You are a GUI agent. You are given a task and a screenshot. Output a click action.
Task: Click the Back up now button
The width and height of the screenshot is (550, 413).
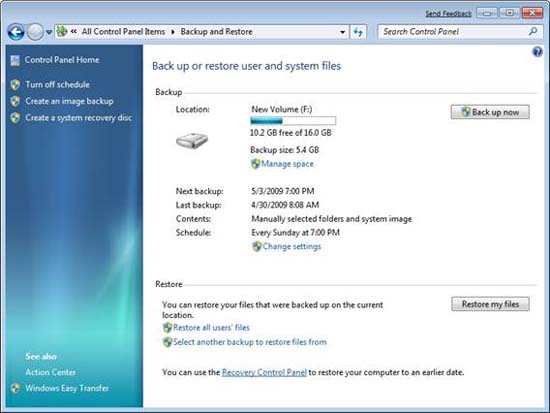(490, 112)
